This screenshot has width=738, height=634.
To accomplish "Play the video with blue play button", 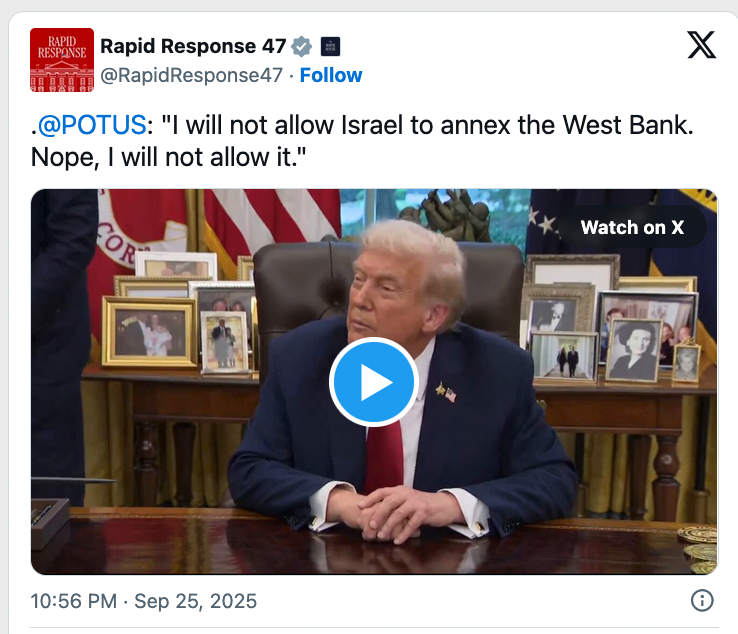I will pos(374,382).
